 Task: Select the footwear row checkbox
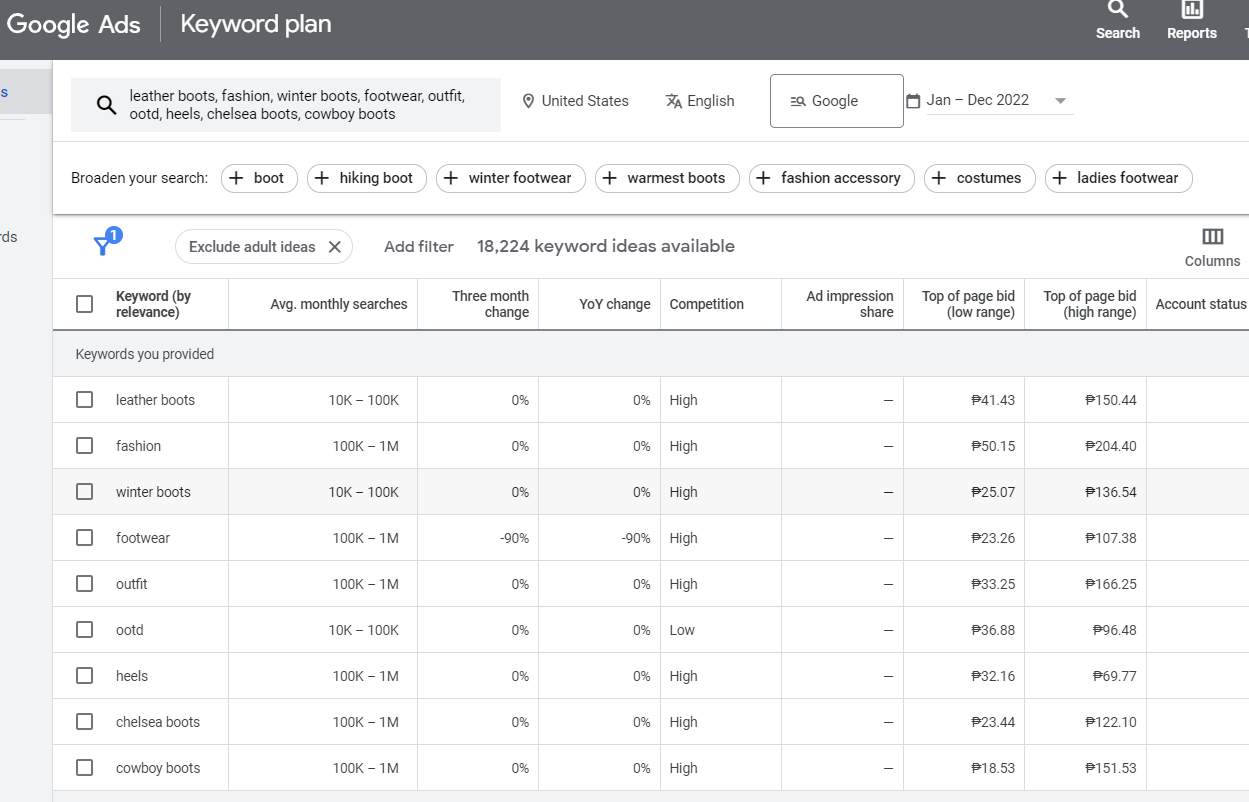click(85, 538)
